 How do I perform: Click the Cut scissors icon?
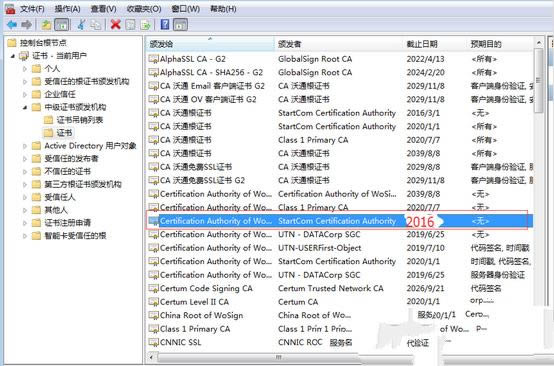81,25
